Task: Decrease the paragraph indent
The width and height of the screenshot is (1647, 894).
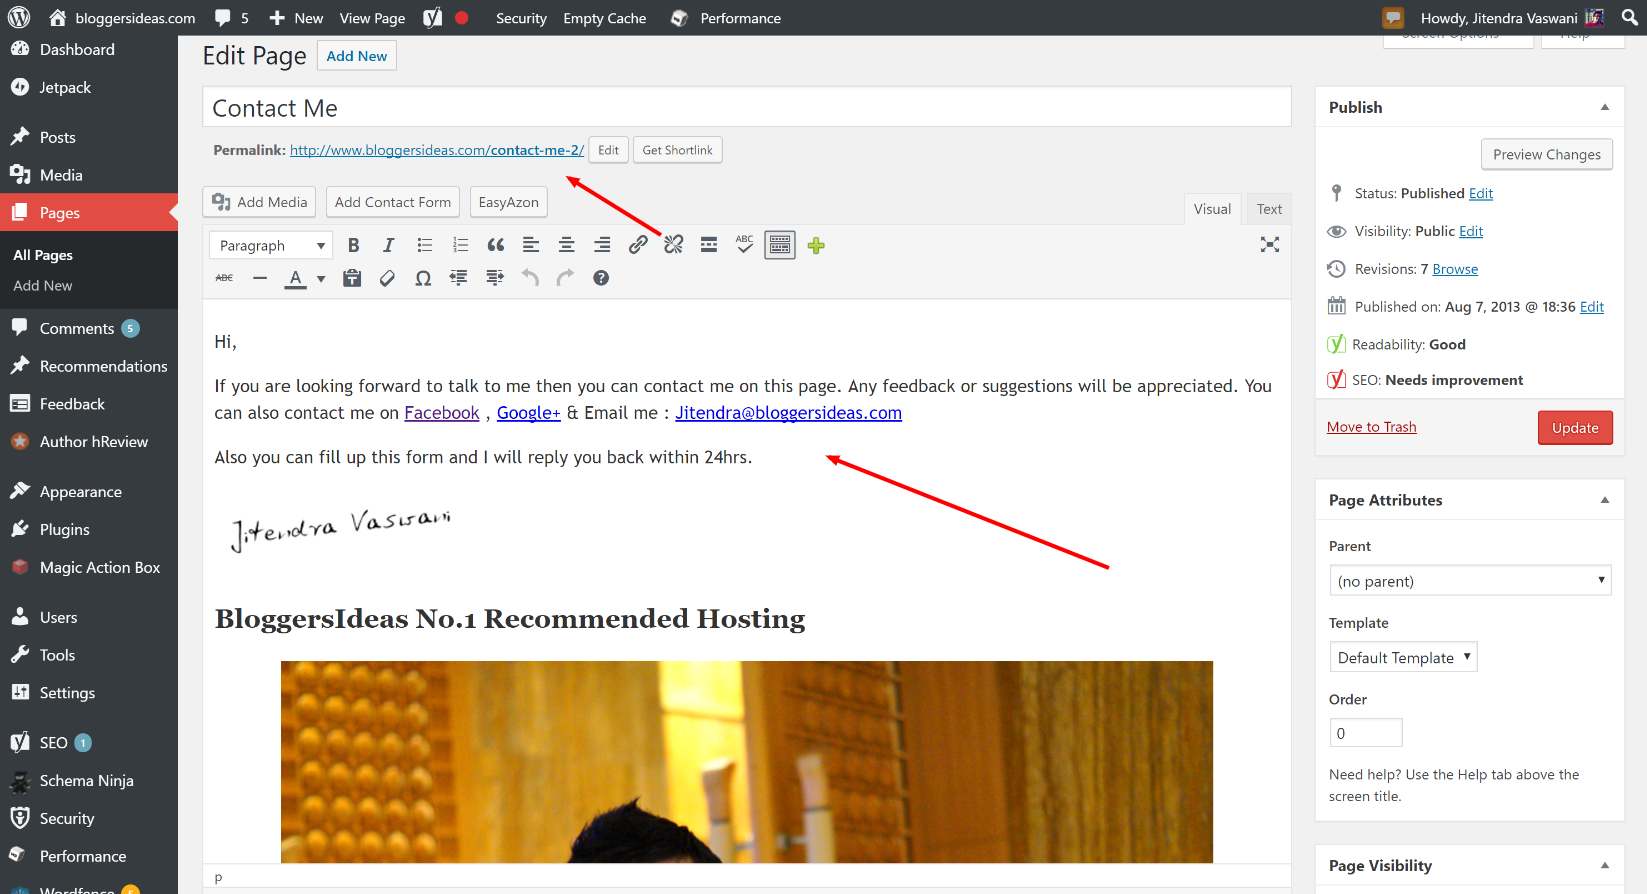Action: [458, 278]
